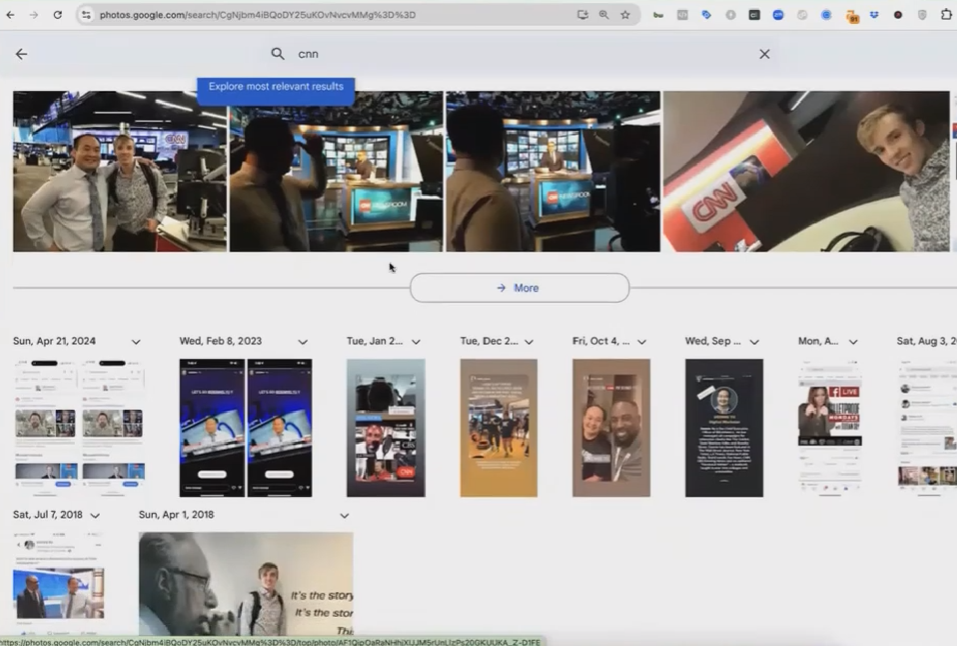Click the search magnifier icon beside cnn
The width and height of the screenshot is (957, 646).
pyautogui.click(x=278, y=54)
